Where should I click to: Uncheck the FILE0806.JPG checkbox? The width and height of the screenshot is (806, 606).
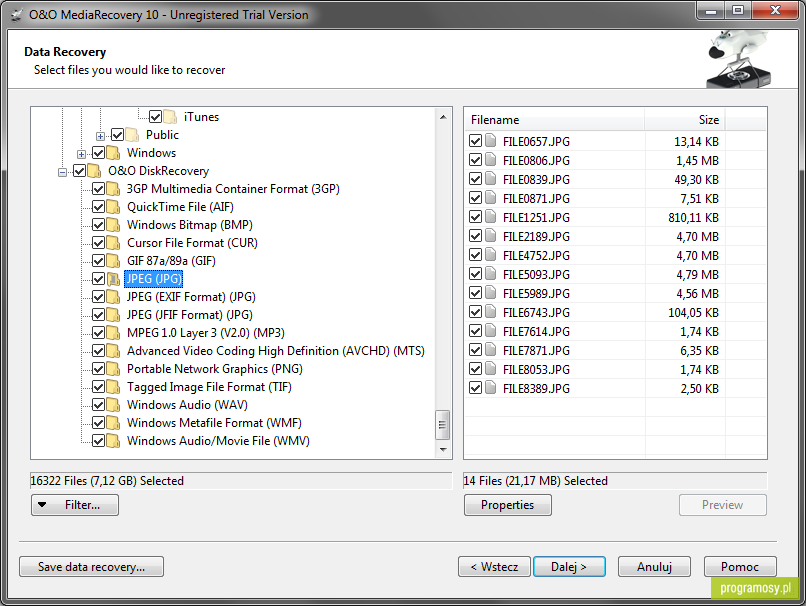click(x=475, y=160)
